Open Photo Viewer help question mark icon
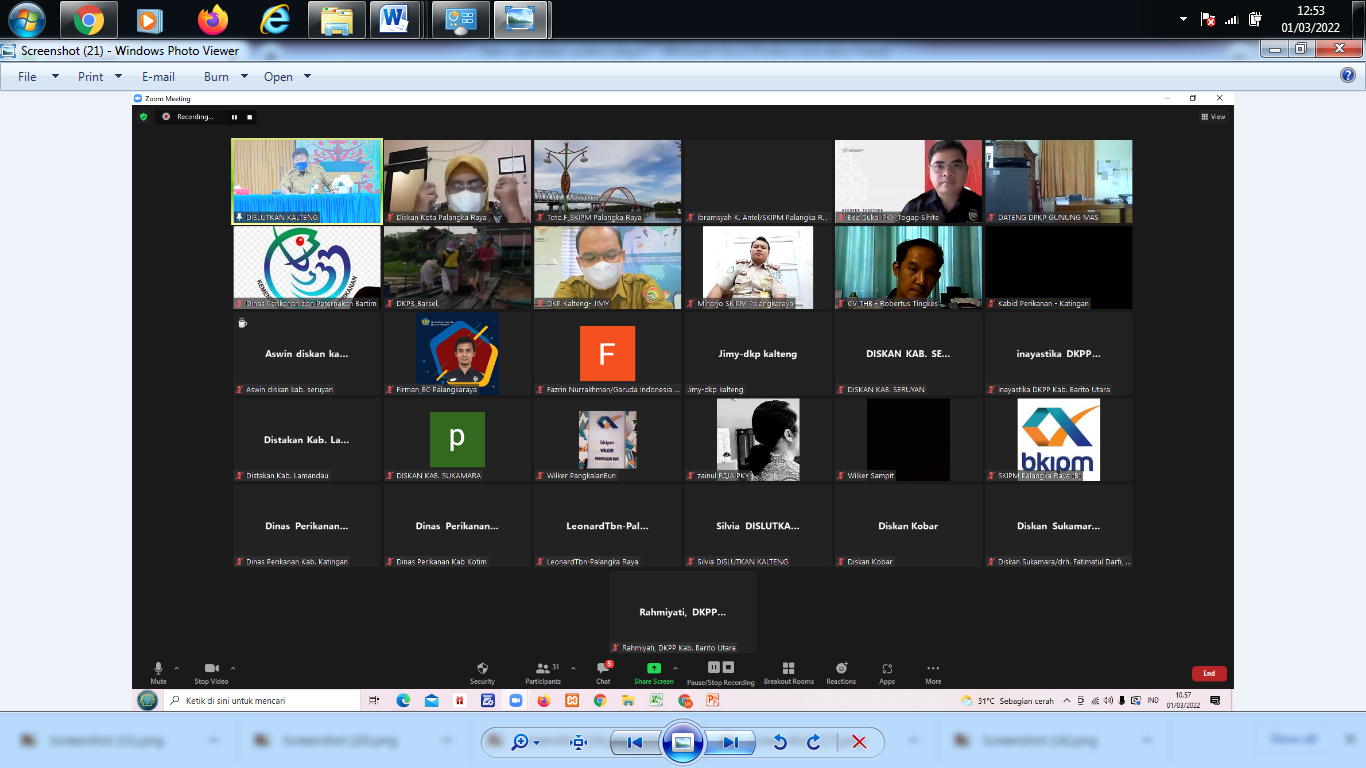The height and width of the screenshot is (768, 1366). [x=1347, y=75]
